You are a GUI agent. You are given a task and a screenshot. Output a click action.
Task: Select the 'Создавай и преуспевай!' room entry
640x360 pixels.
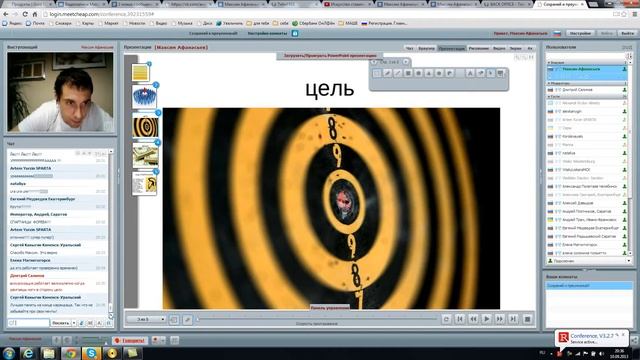(x=589, y=286)
